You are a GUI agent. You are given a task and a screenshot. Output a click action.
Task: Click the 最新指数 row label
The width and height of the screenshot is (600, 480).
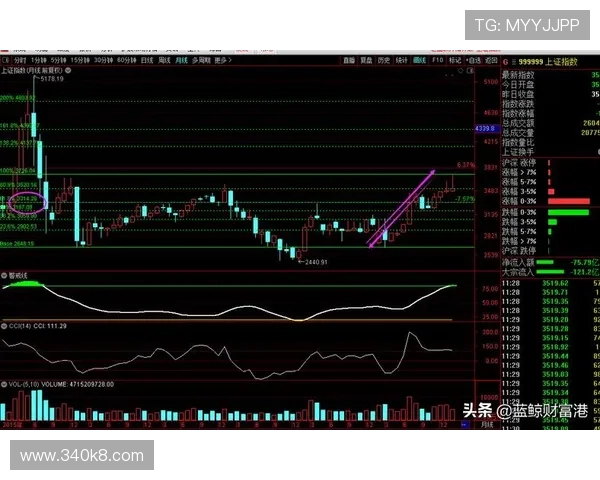(x=518, y=75)
